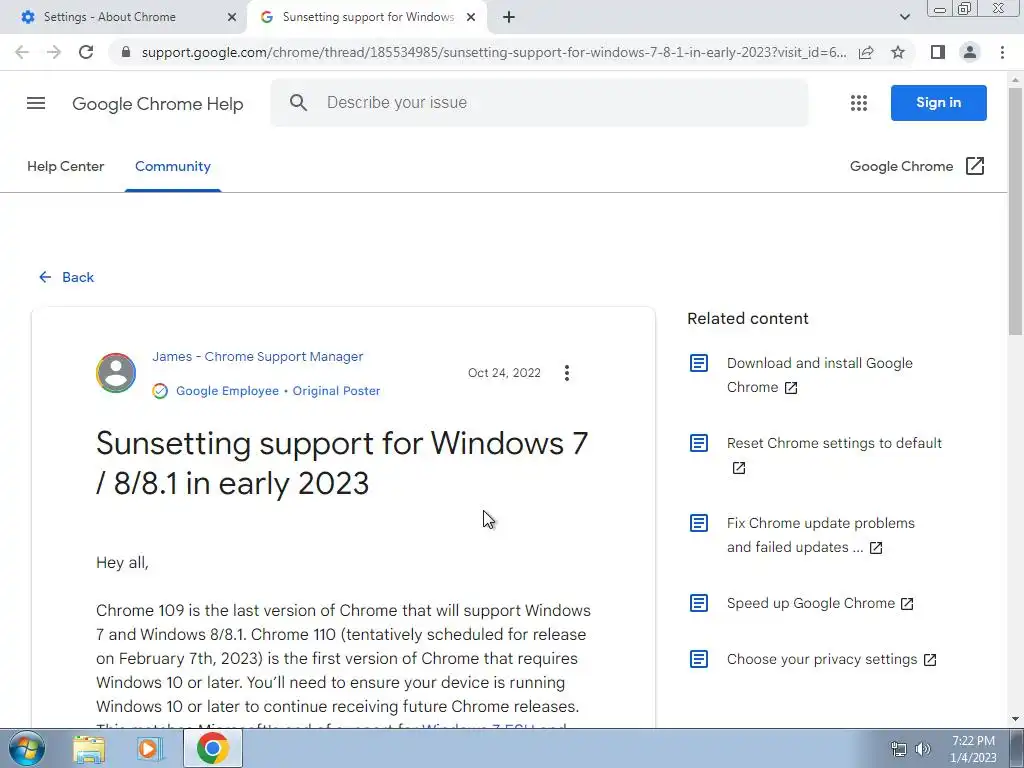Open the post's three-dot more options

pos(567,373)
